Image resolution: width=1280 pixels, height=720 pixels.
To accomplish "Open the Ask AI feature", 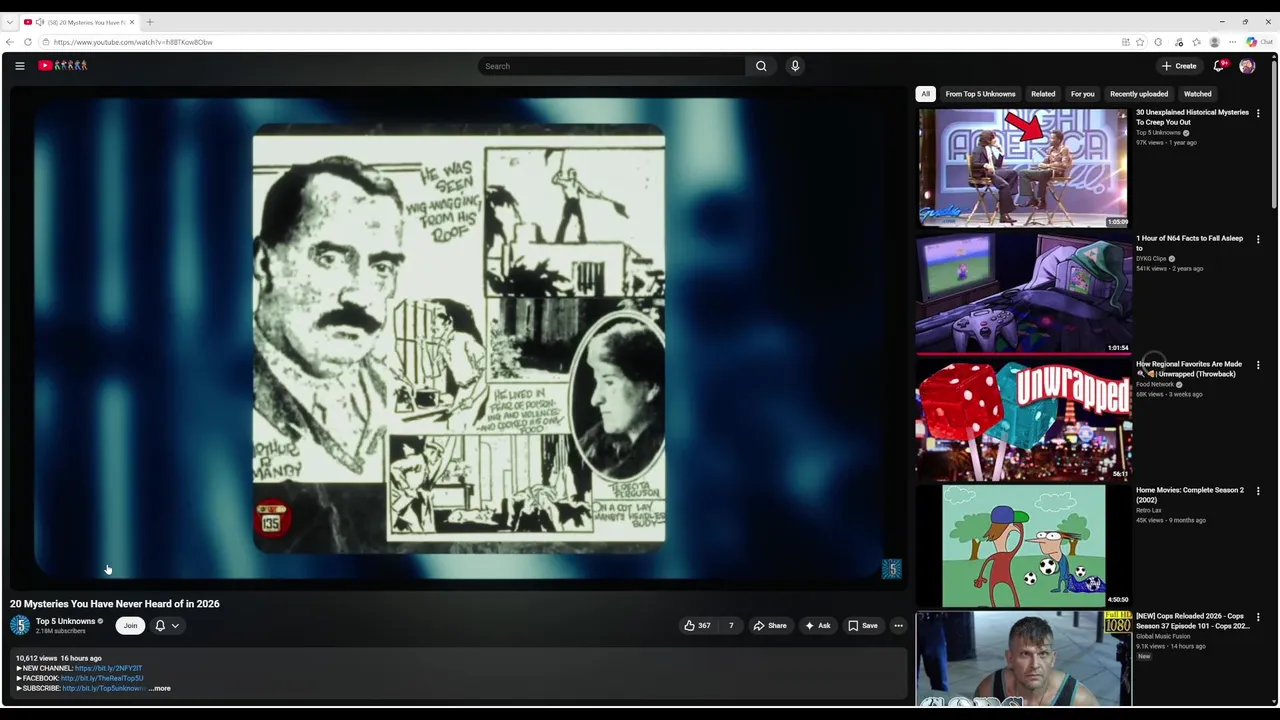I will click(817, 626).
